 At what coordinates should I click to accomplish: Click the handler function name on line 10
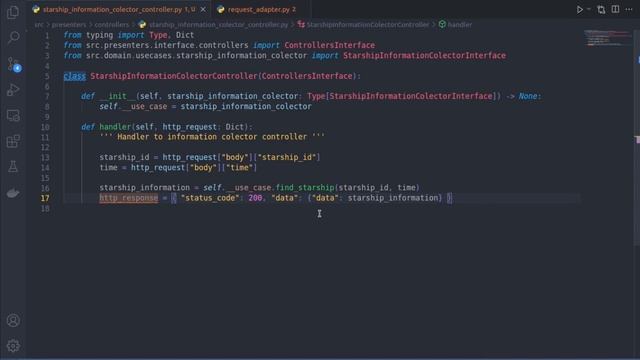pos(115,127)
